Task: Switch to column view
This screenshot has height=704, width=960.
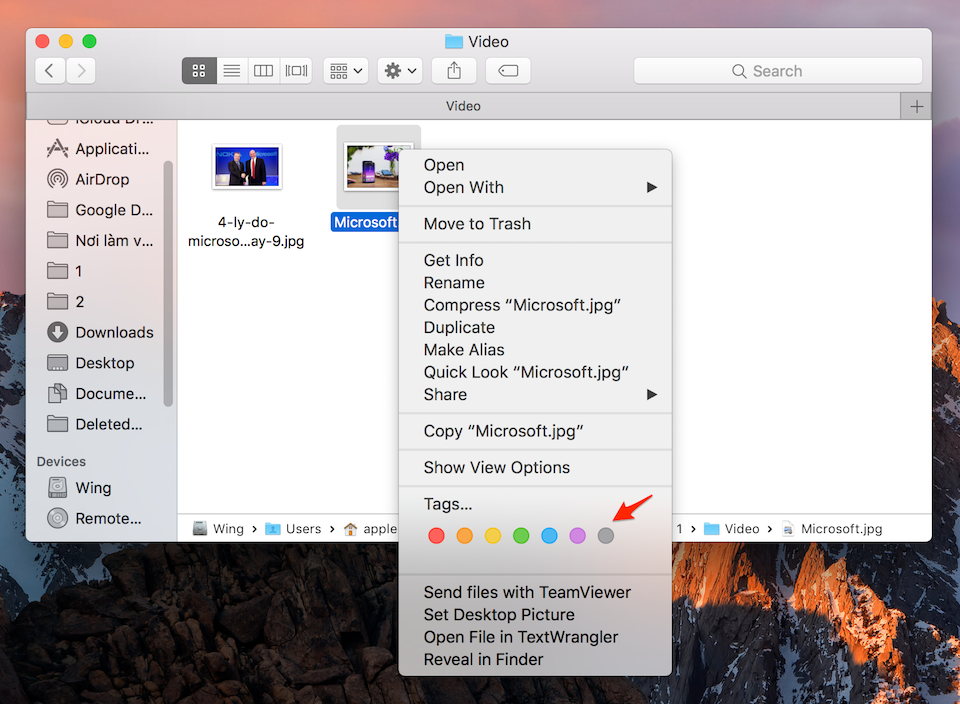Action: pos(263,70)
